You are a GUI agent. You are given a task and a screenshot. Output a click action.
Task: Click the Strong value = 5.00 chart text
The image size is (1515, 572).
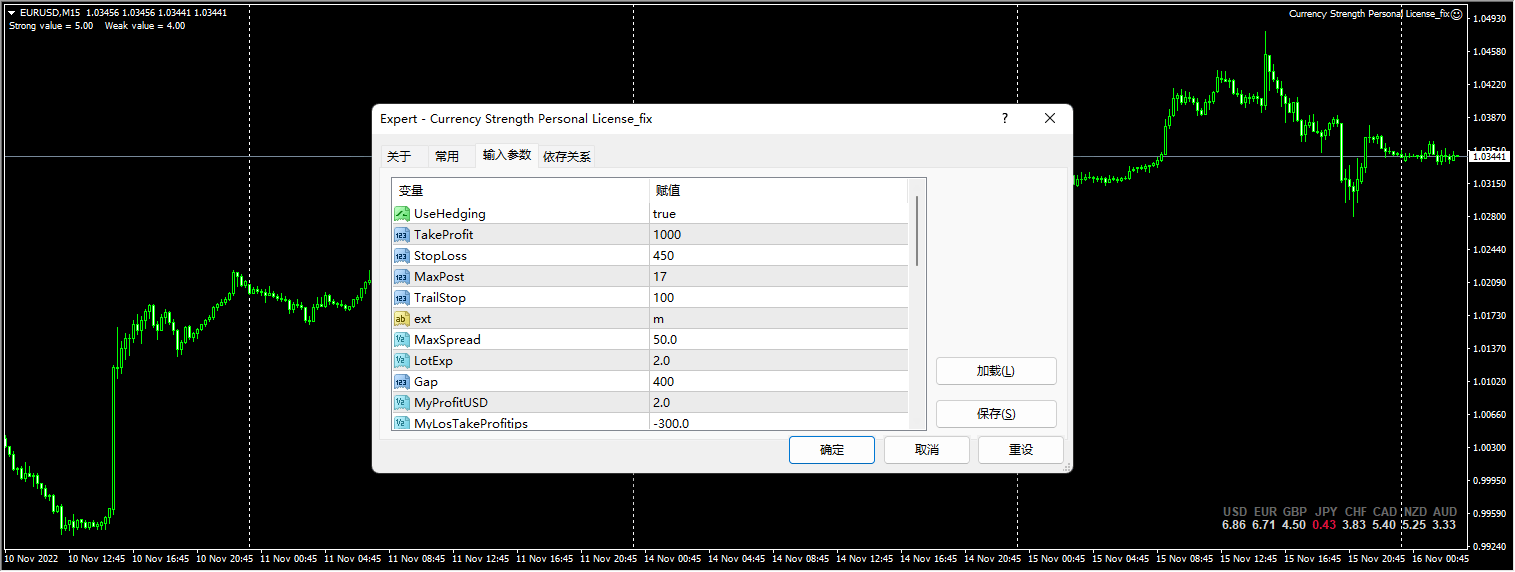click(51, 26)
